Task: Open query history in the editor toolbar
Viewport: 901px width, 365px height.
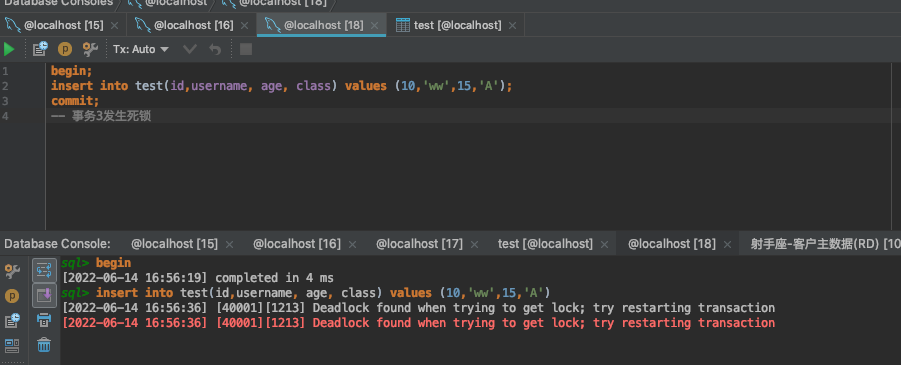Action: [x=40, y=49]
